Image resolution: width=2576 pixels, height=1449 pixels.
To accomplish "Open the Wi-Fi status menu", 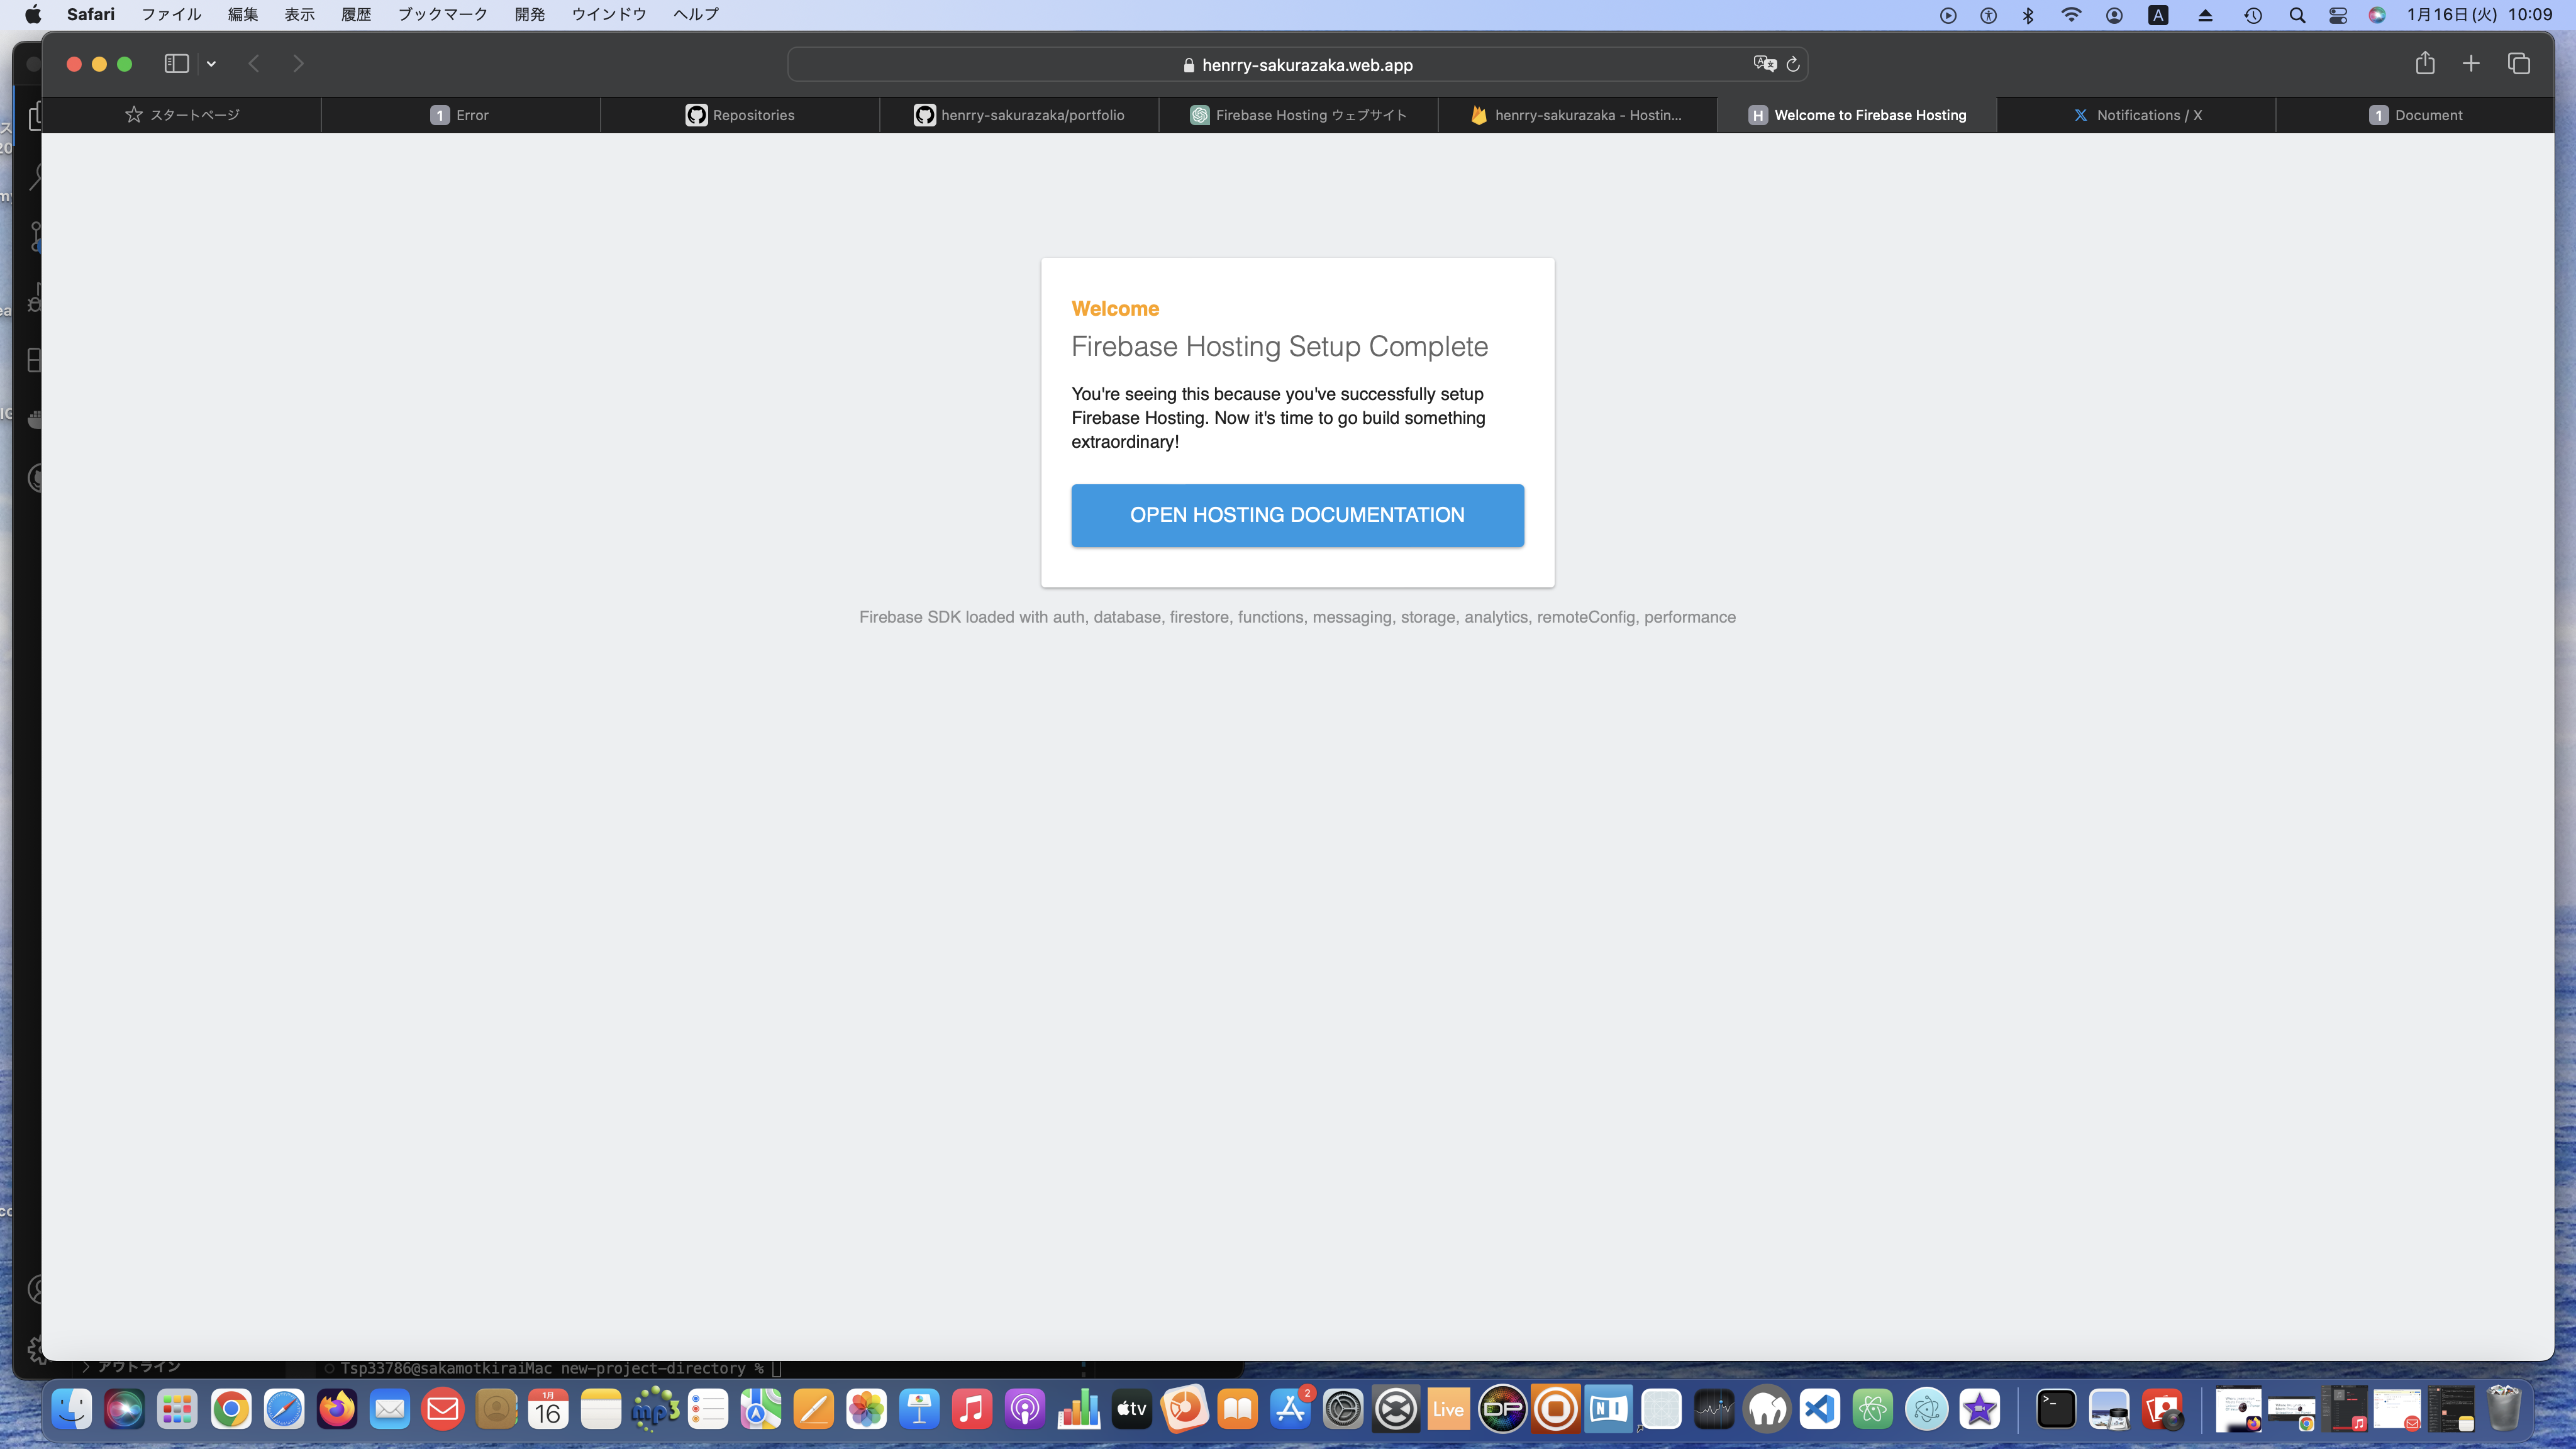I will click(2071, 15).
